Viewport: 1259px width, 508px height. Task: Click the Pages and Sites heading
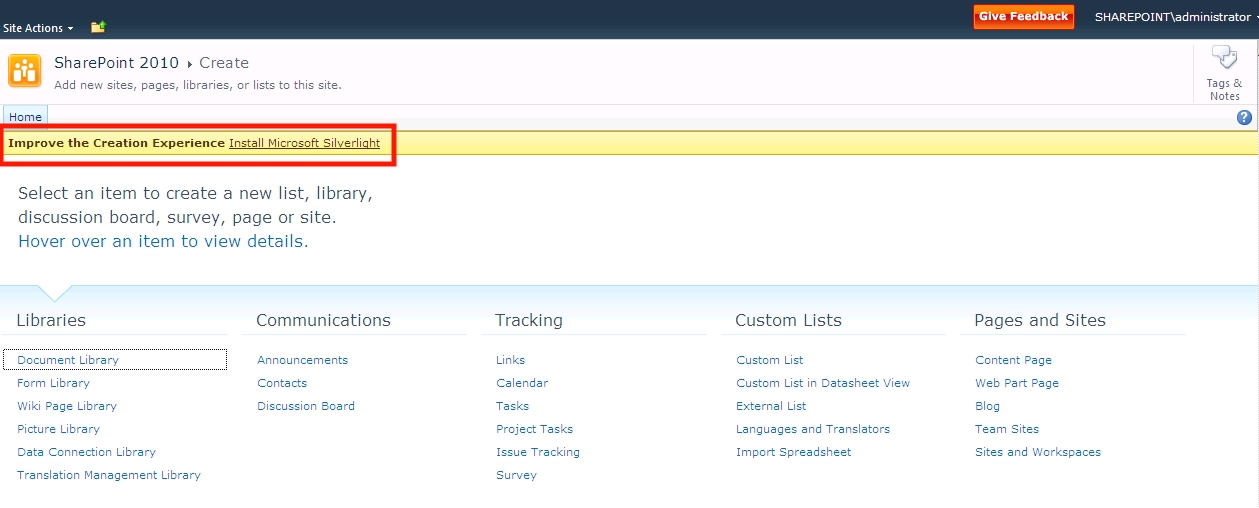click(1040, 320)
